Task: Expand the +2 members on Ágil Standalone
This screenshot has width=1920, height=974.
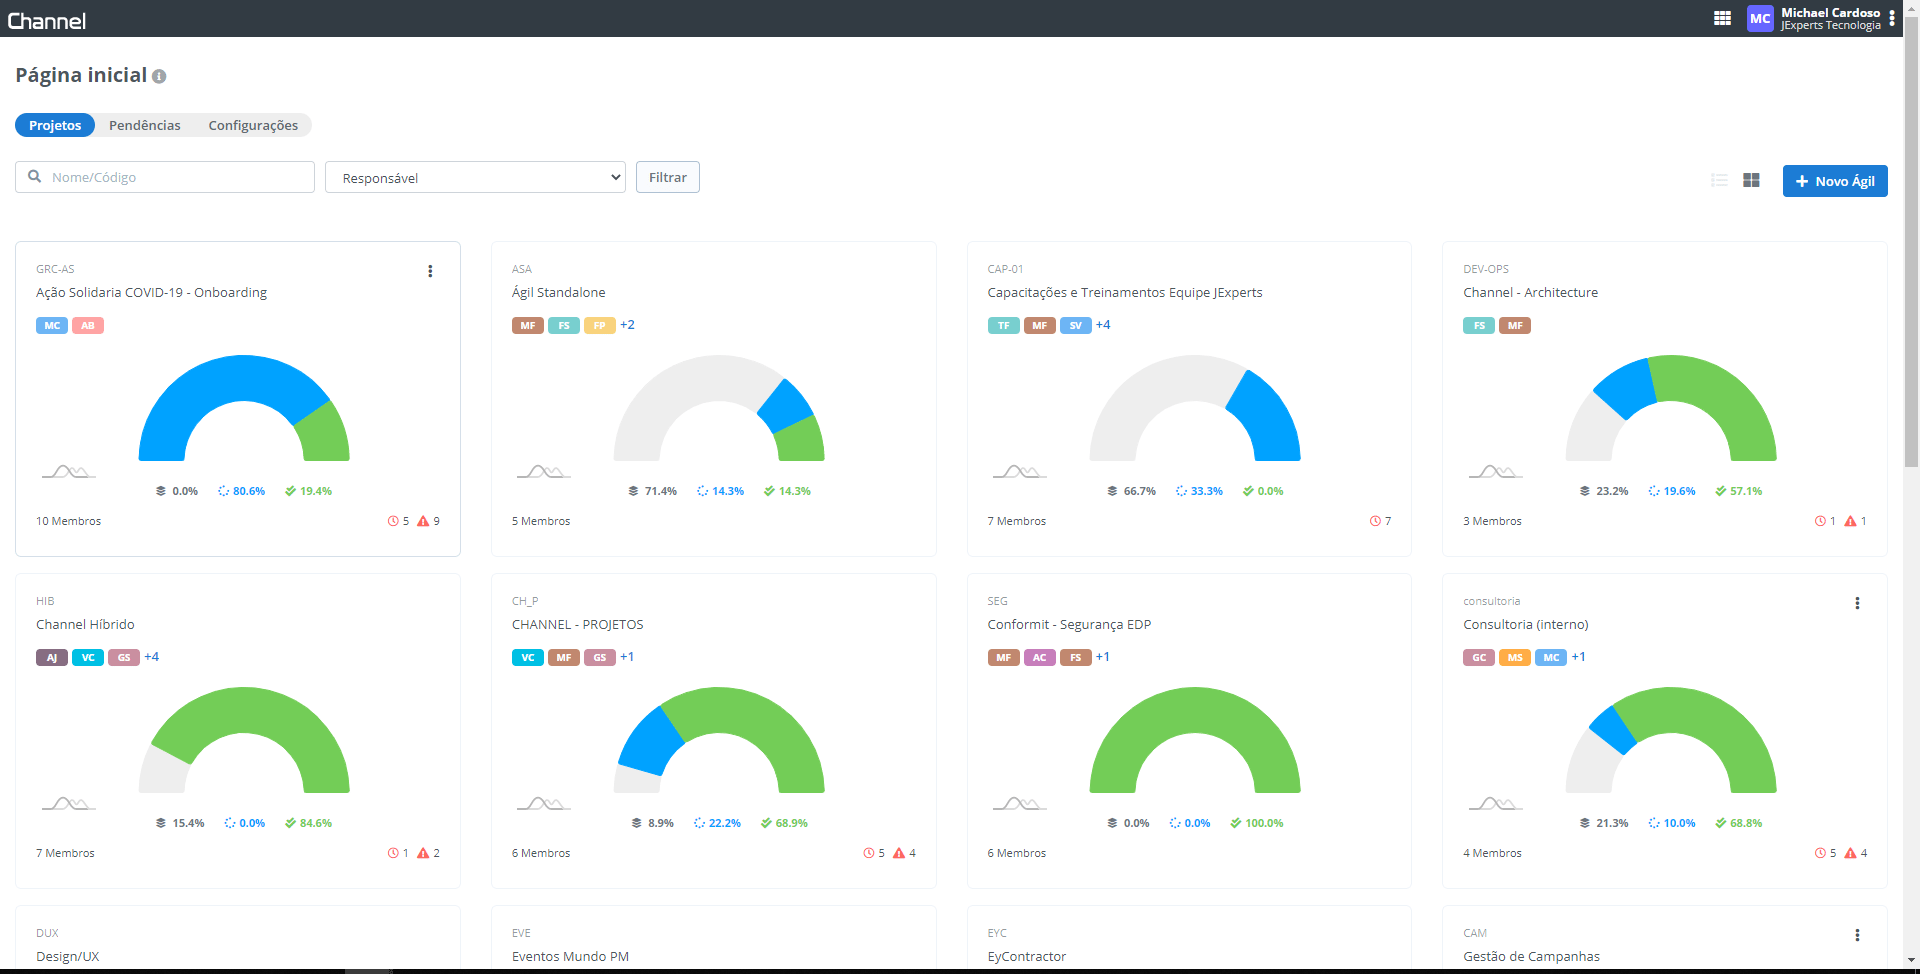Action: (x=627, y=325)
